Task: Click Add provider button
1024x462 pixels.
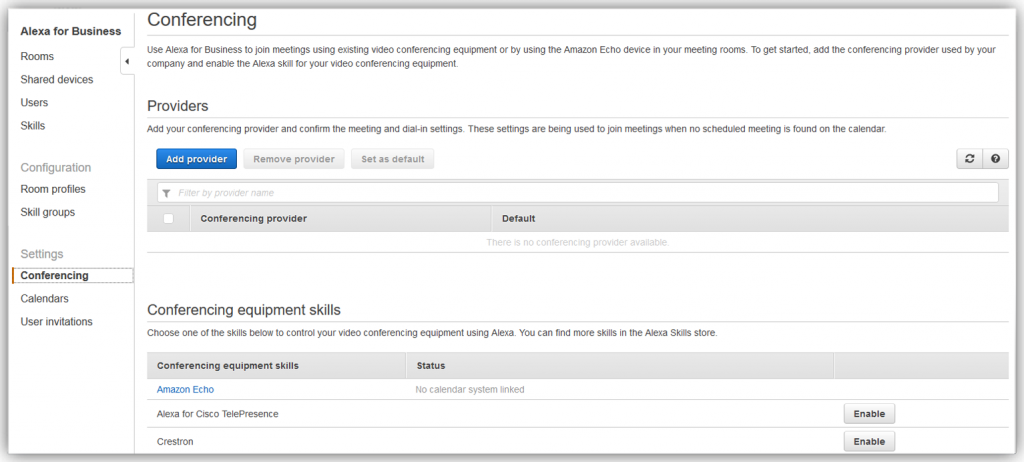Action: coord(197,159)
